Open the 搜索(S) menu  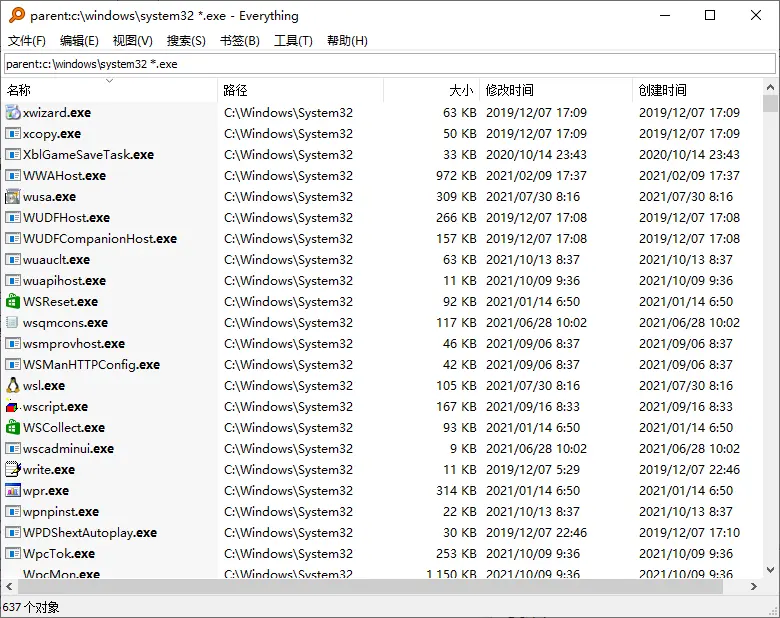tap(186, 41)
